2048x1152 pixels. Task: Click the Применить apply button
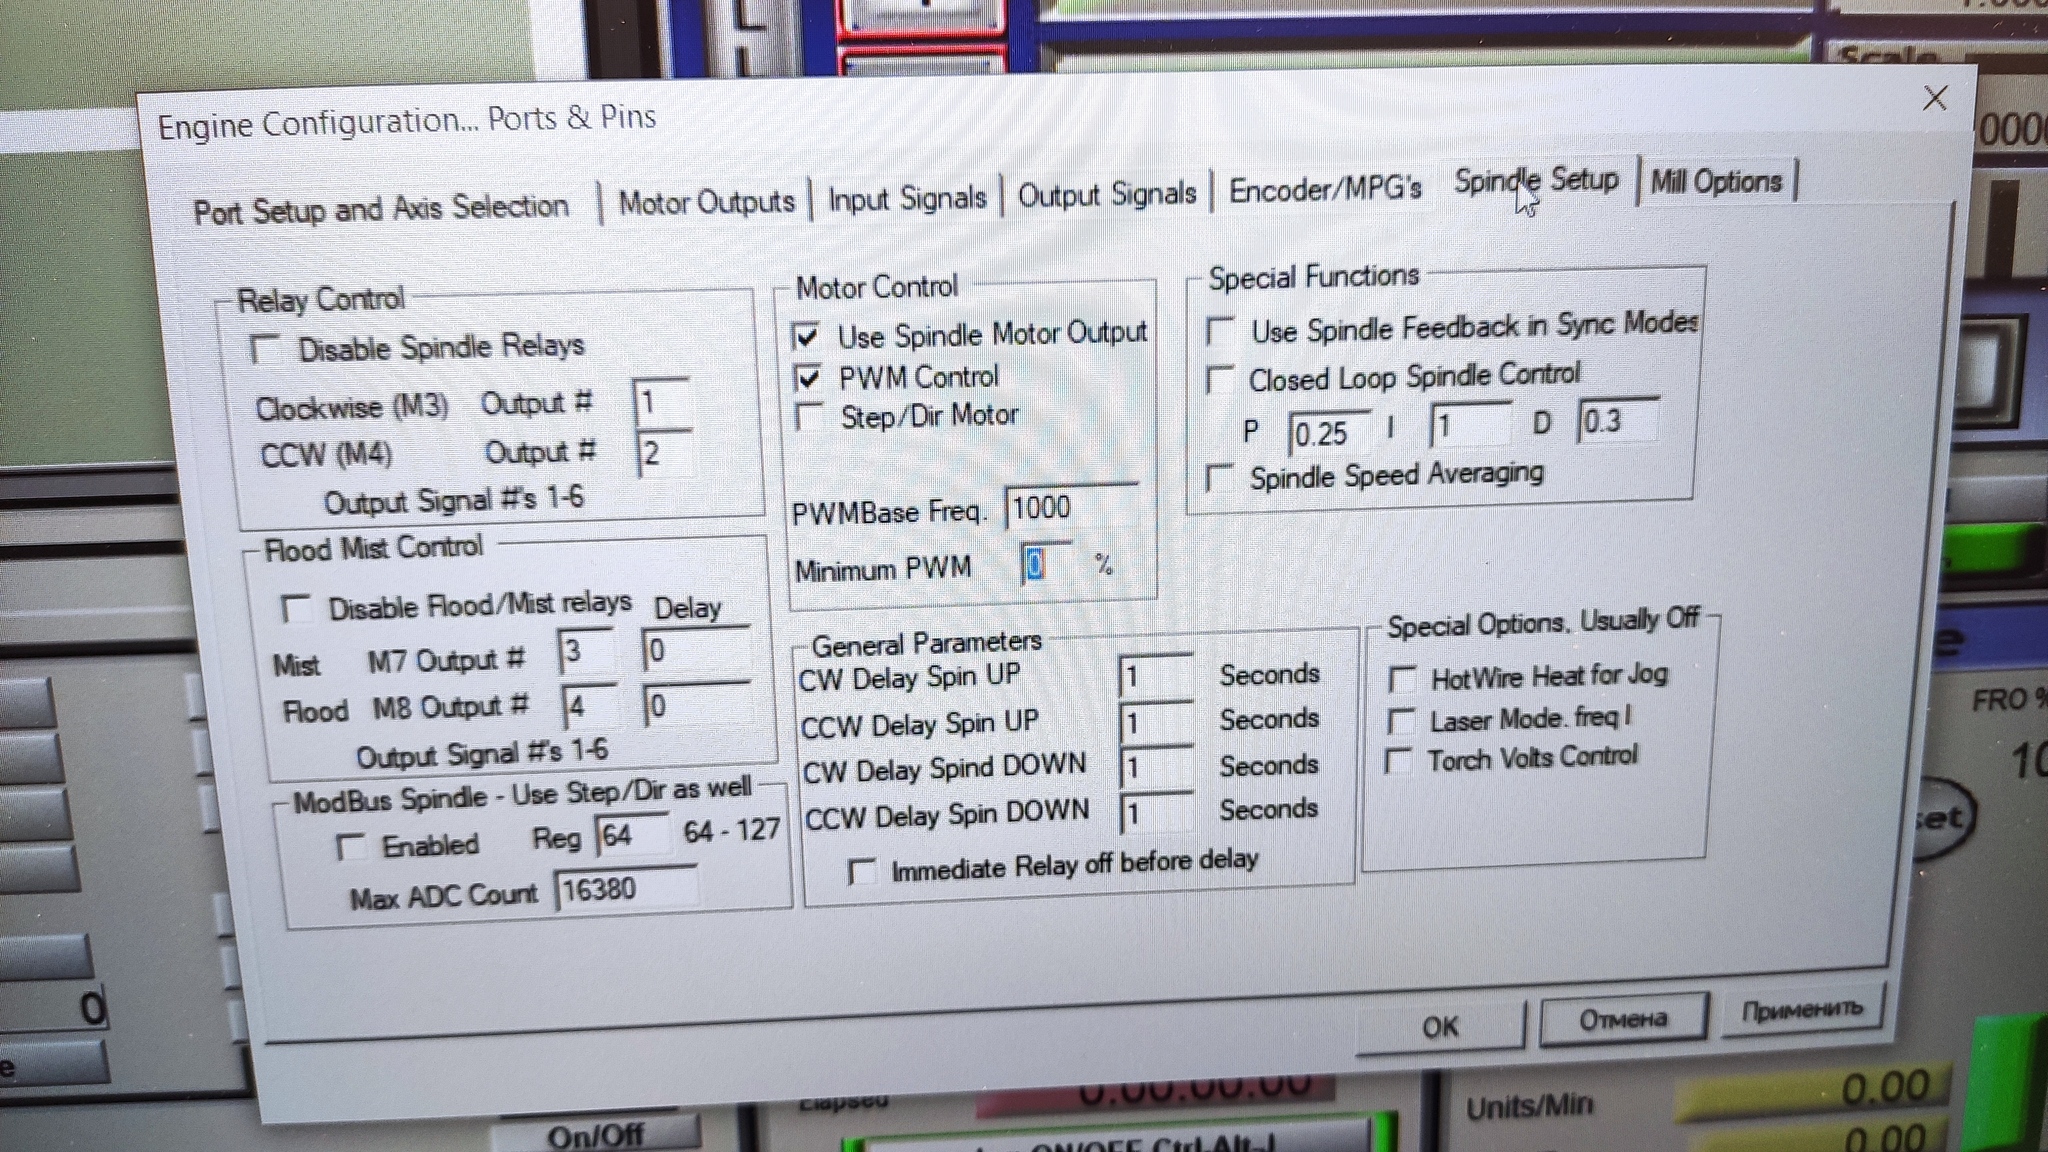click(1802, 1010)
